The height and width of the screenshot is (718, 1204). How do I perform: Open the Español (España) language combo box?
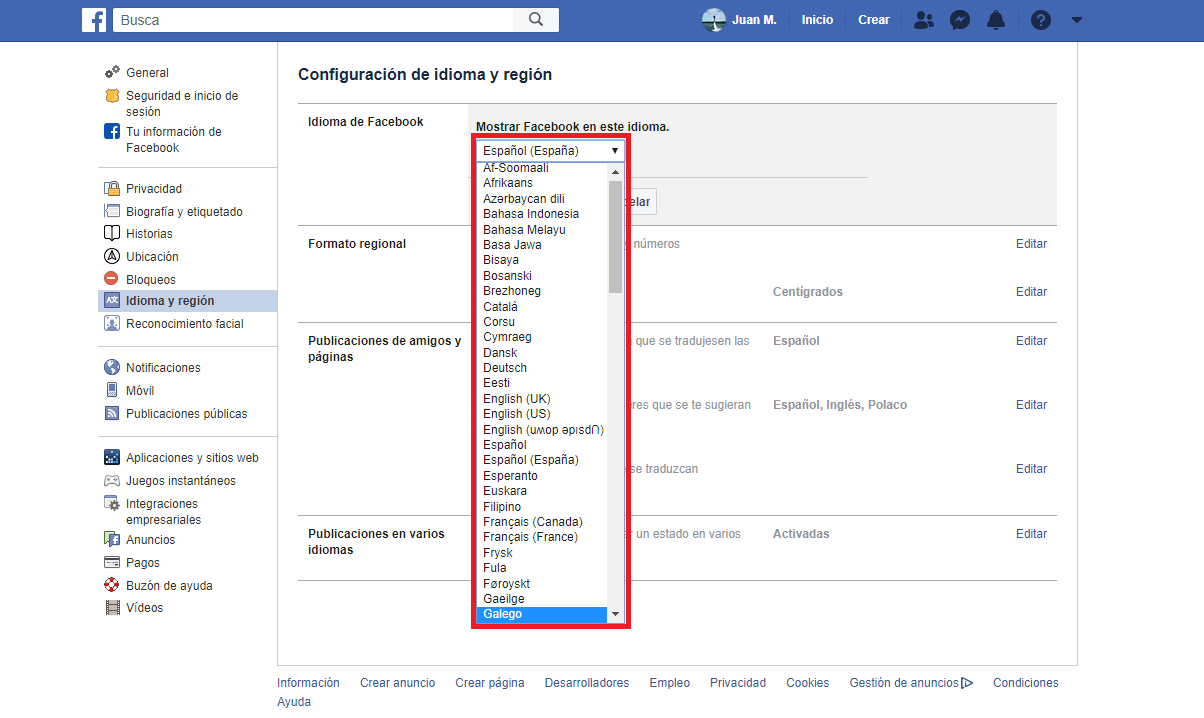pos(550,150)
